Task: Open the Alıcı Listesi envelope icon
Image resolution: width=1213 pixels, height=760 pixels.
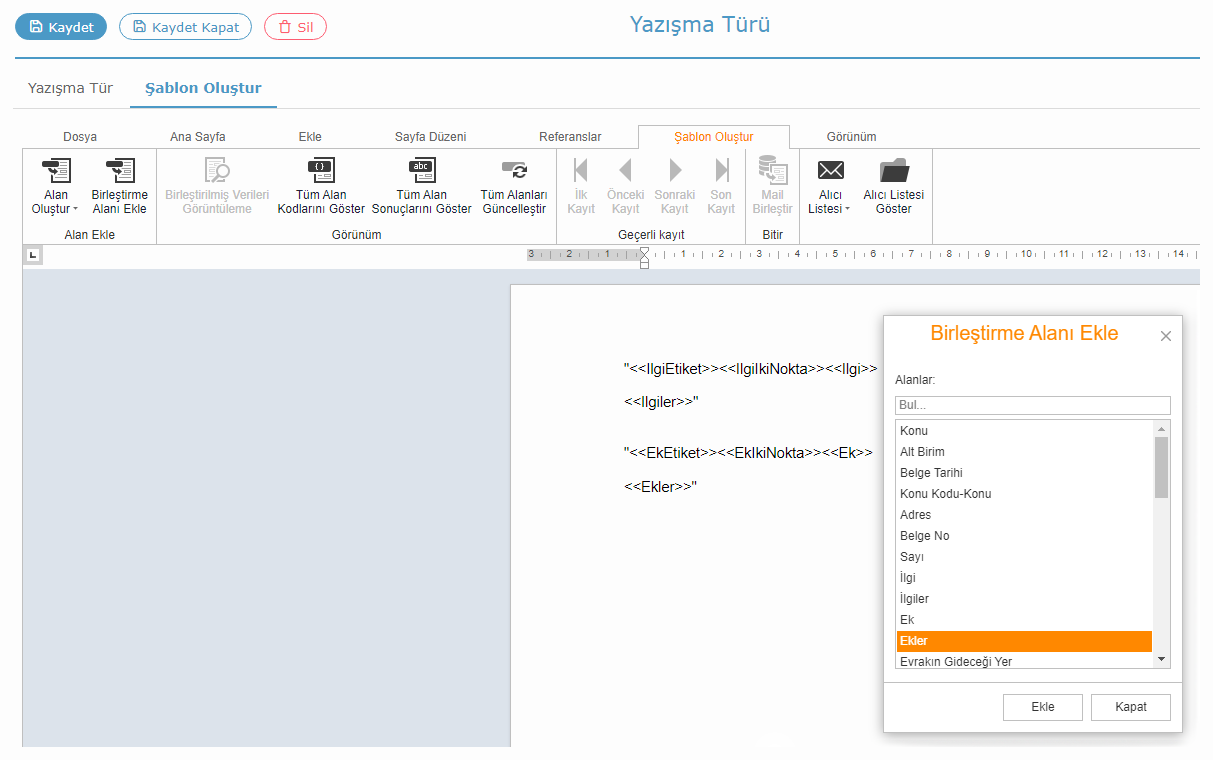Action: coord(831,171)
